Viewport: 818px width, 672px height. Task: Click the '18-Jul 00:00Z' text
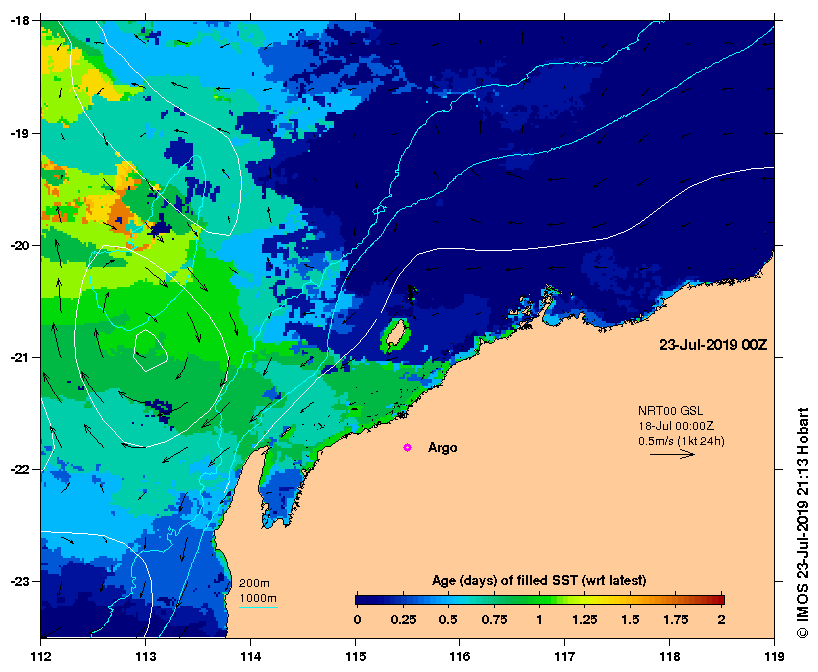(x=676, y=426)
